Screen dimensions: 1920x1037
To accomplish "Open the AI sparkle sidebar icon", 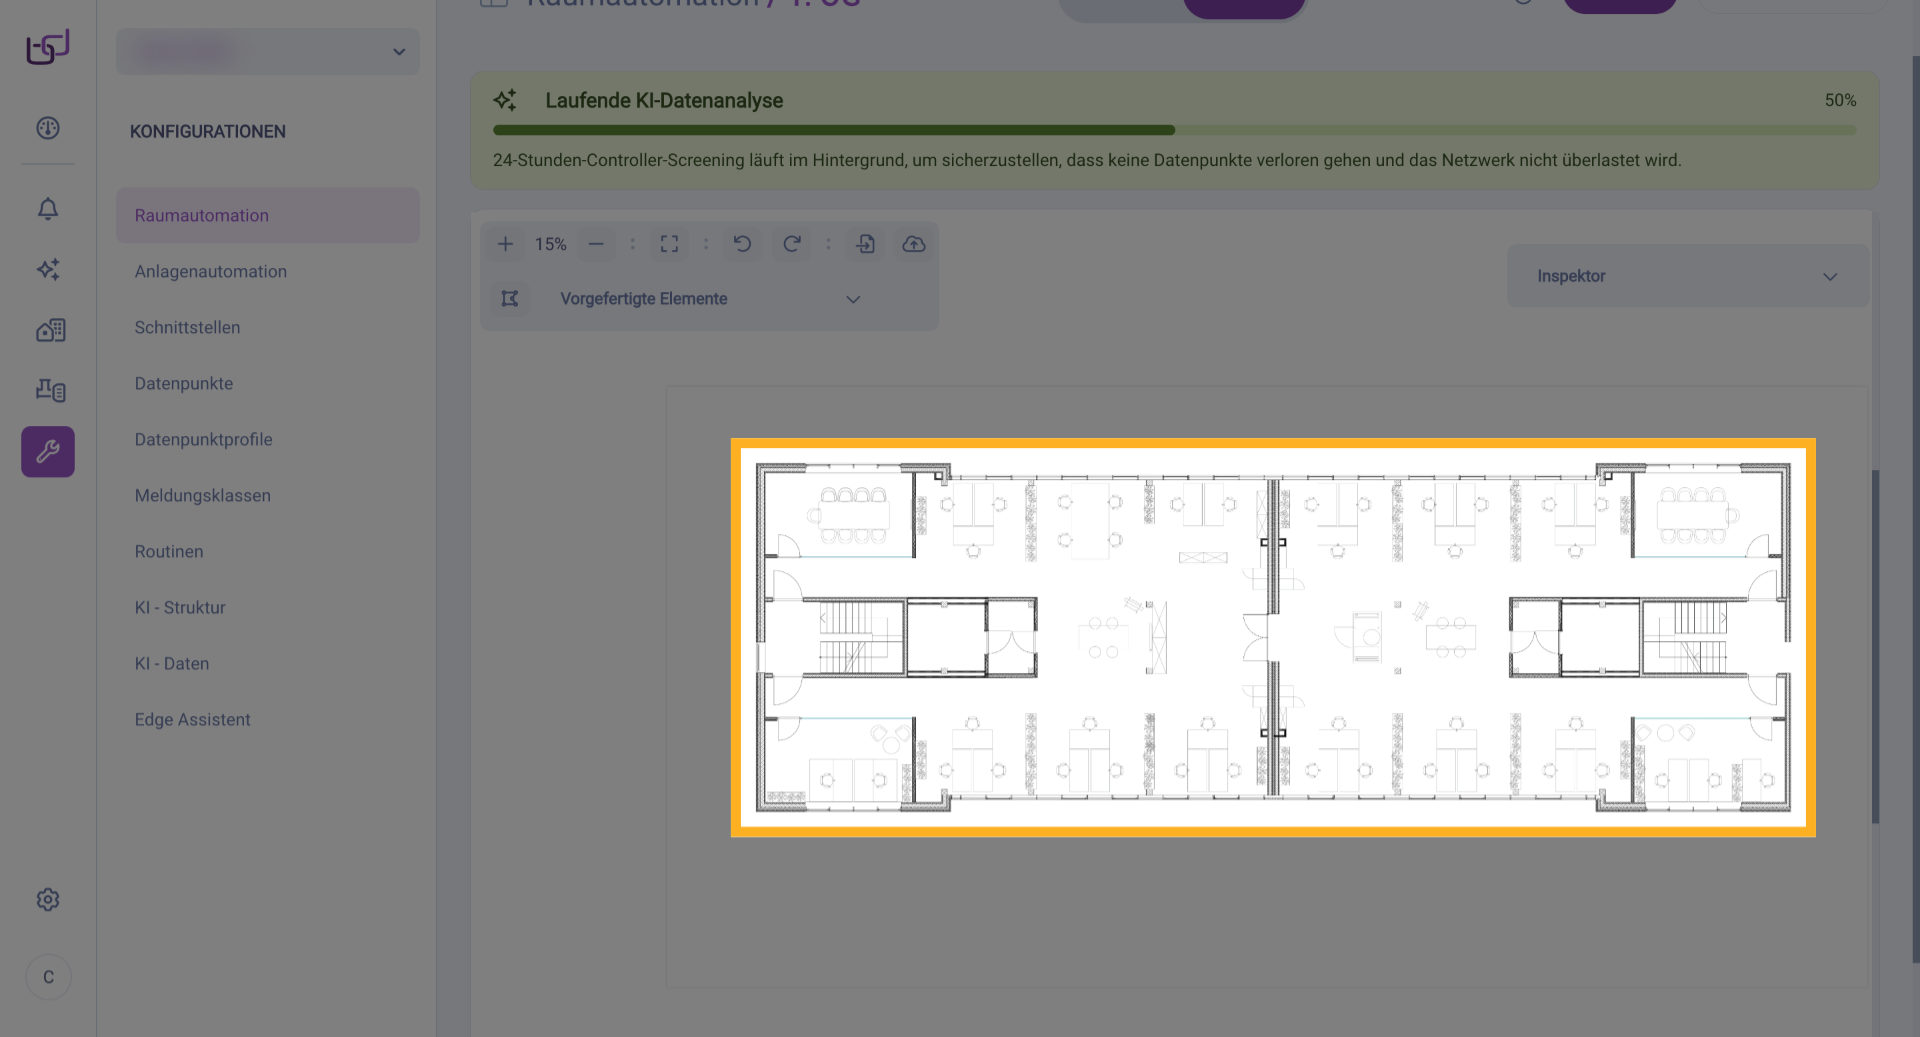I will pyautogui.click(x=48, y=269).
